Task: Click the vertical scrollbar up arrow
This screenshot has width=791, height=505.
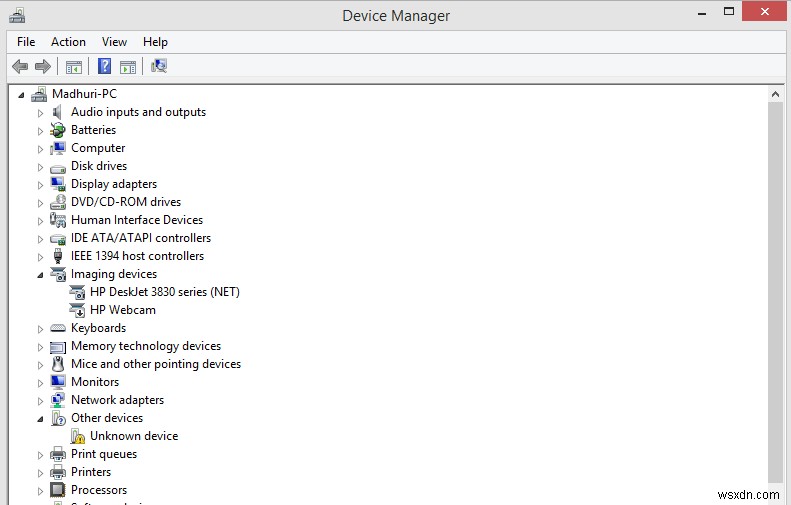Action: (x=775, y=94)
